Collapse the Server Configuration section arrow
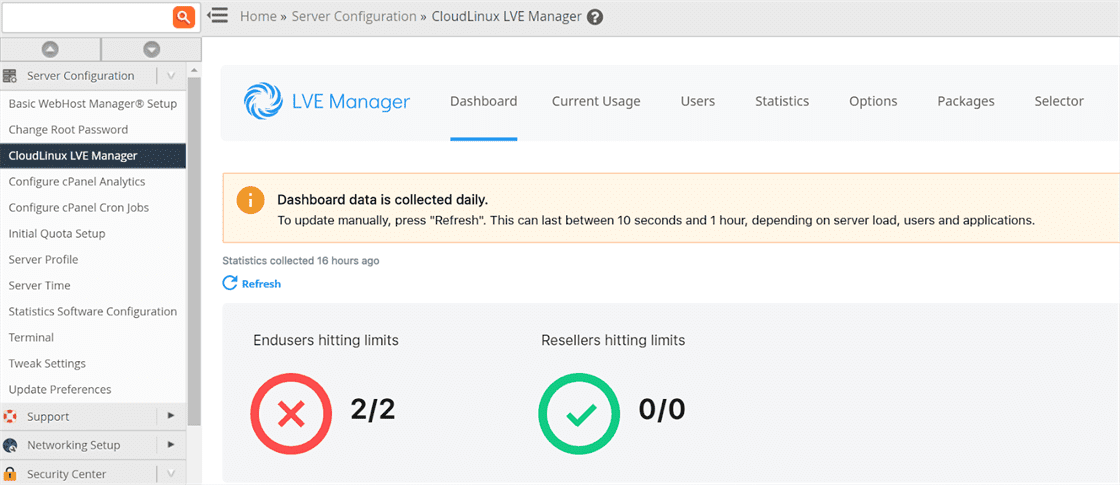Screen dimensions: 1120x485 (171, 76)
